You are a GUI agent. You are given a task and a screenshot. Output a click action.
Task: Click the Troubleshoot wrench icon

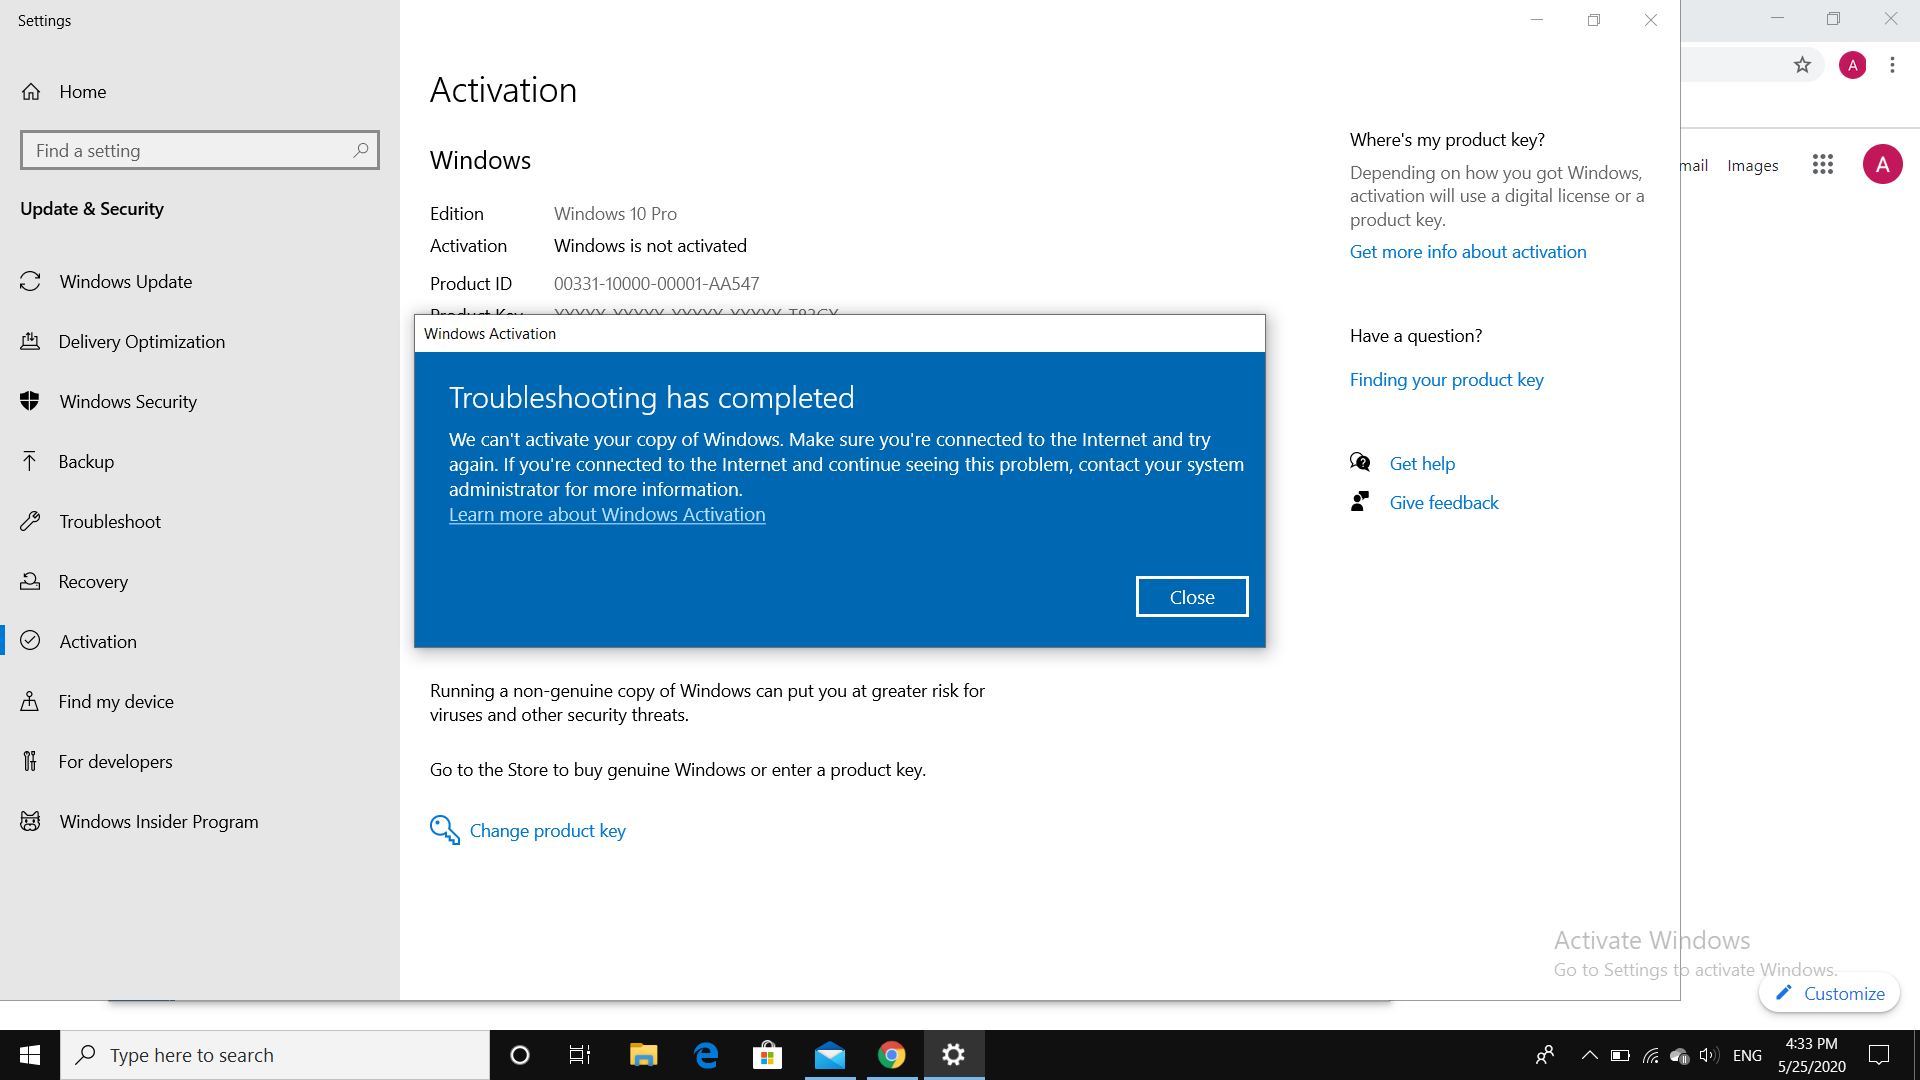pyautogui.click(x=30, y=521)
